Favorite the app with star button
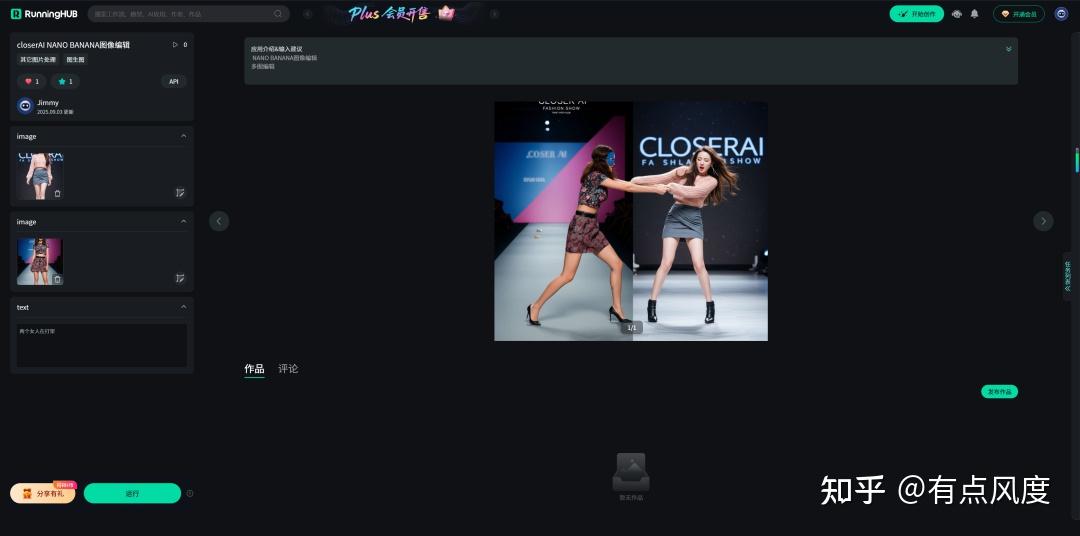The width and height of the screenshot is (1080, 536). [x=65, y=81]
